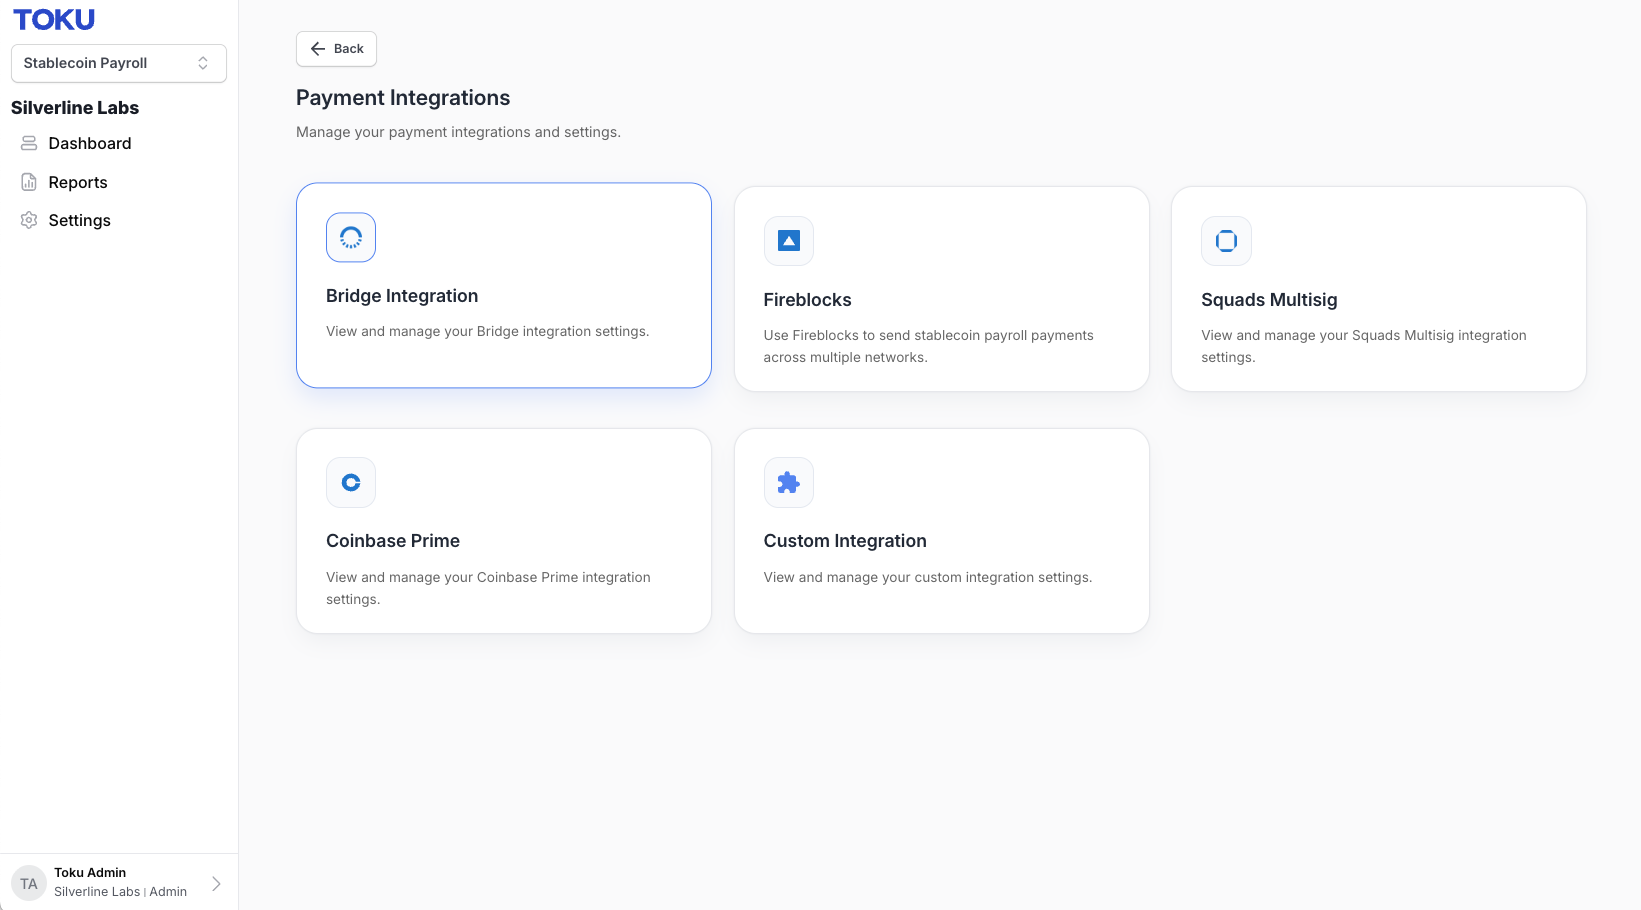This screenshot has height=910, width=1641.
Task: Click the TA user avatar
Action: [29, 883]
